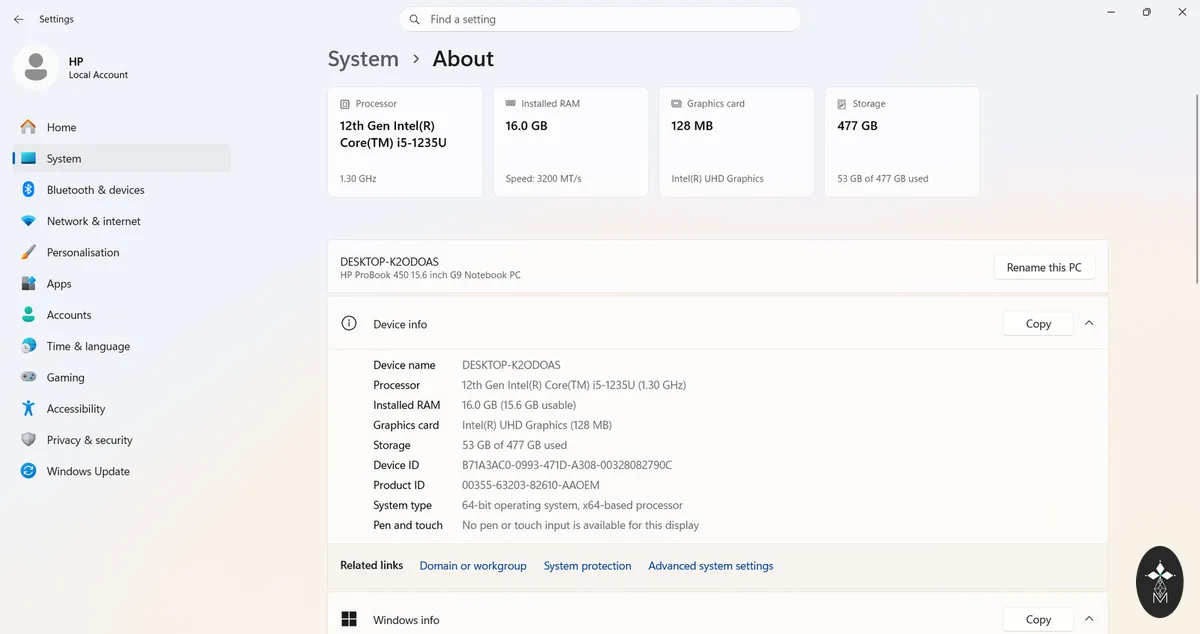The height and width of the screenshot is (634, 1200).
Task: Open the Home settings page
Action: pyautogui.click(x=122, y=127)
